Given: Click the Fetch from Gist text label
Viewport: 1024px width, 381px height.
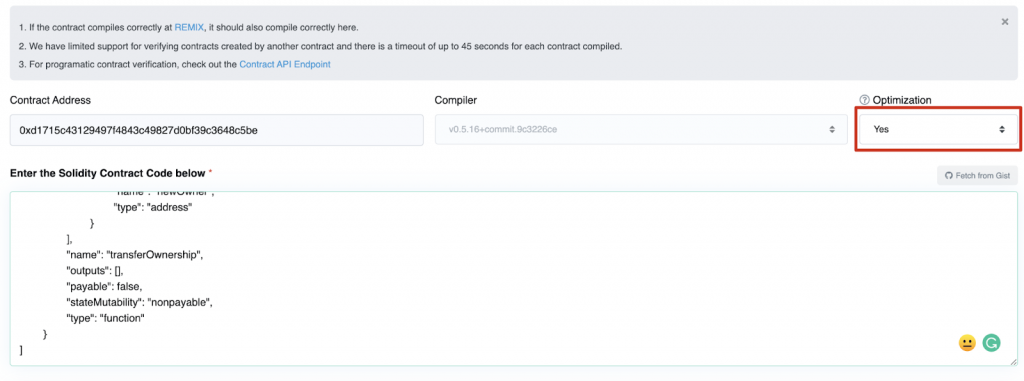Looking at the screenshot, I should [983, 176].
